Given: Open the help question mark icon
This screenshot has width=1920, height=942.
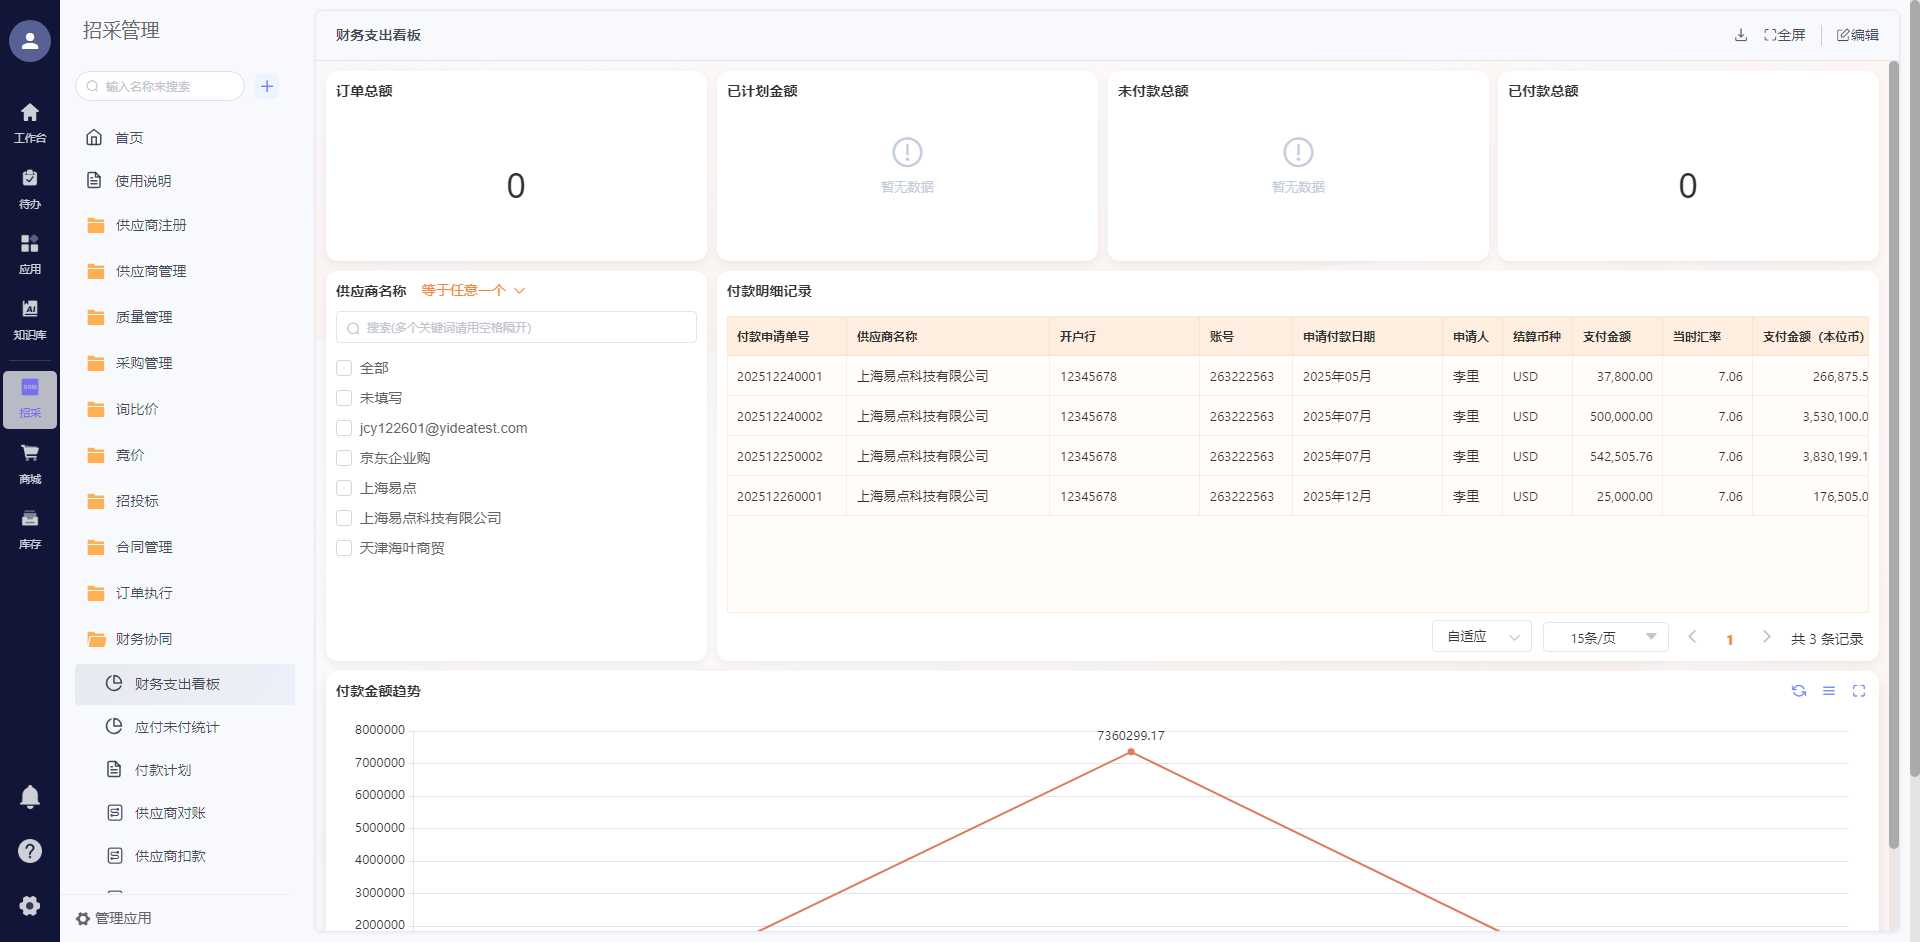Looking at the screenshot, I should 30,851.
